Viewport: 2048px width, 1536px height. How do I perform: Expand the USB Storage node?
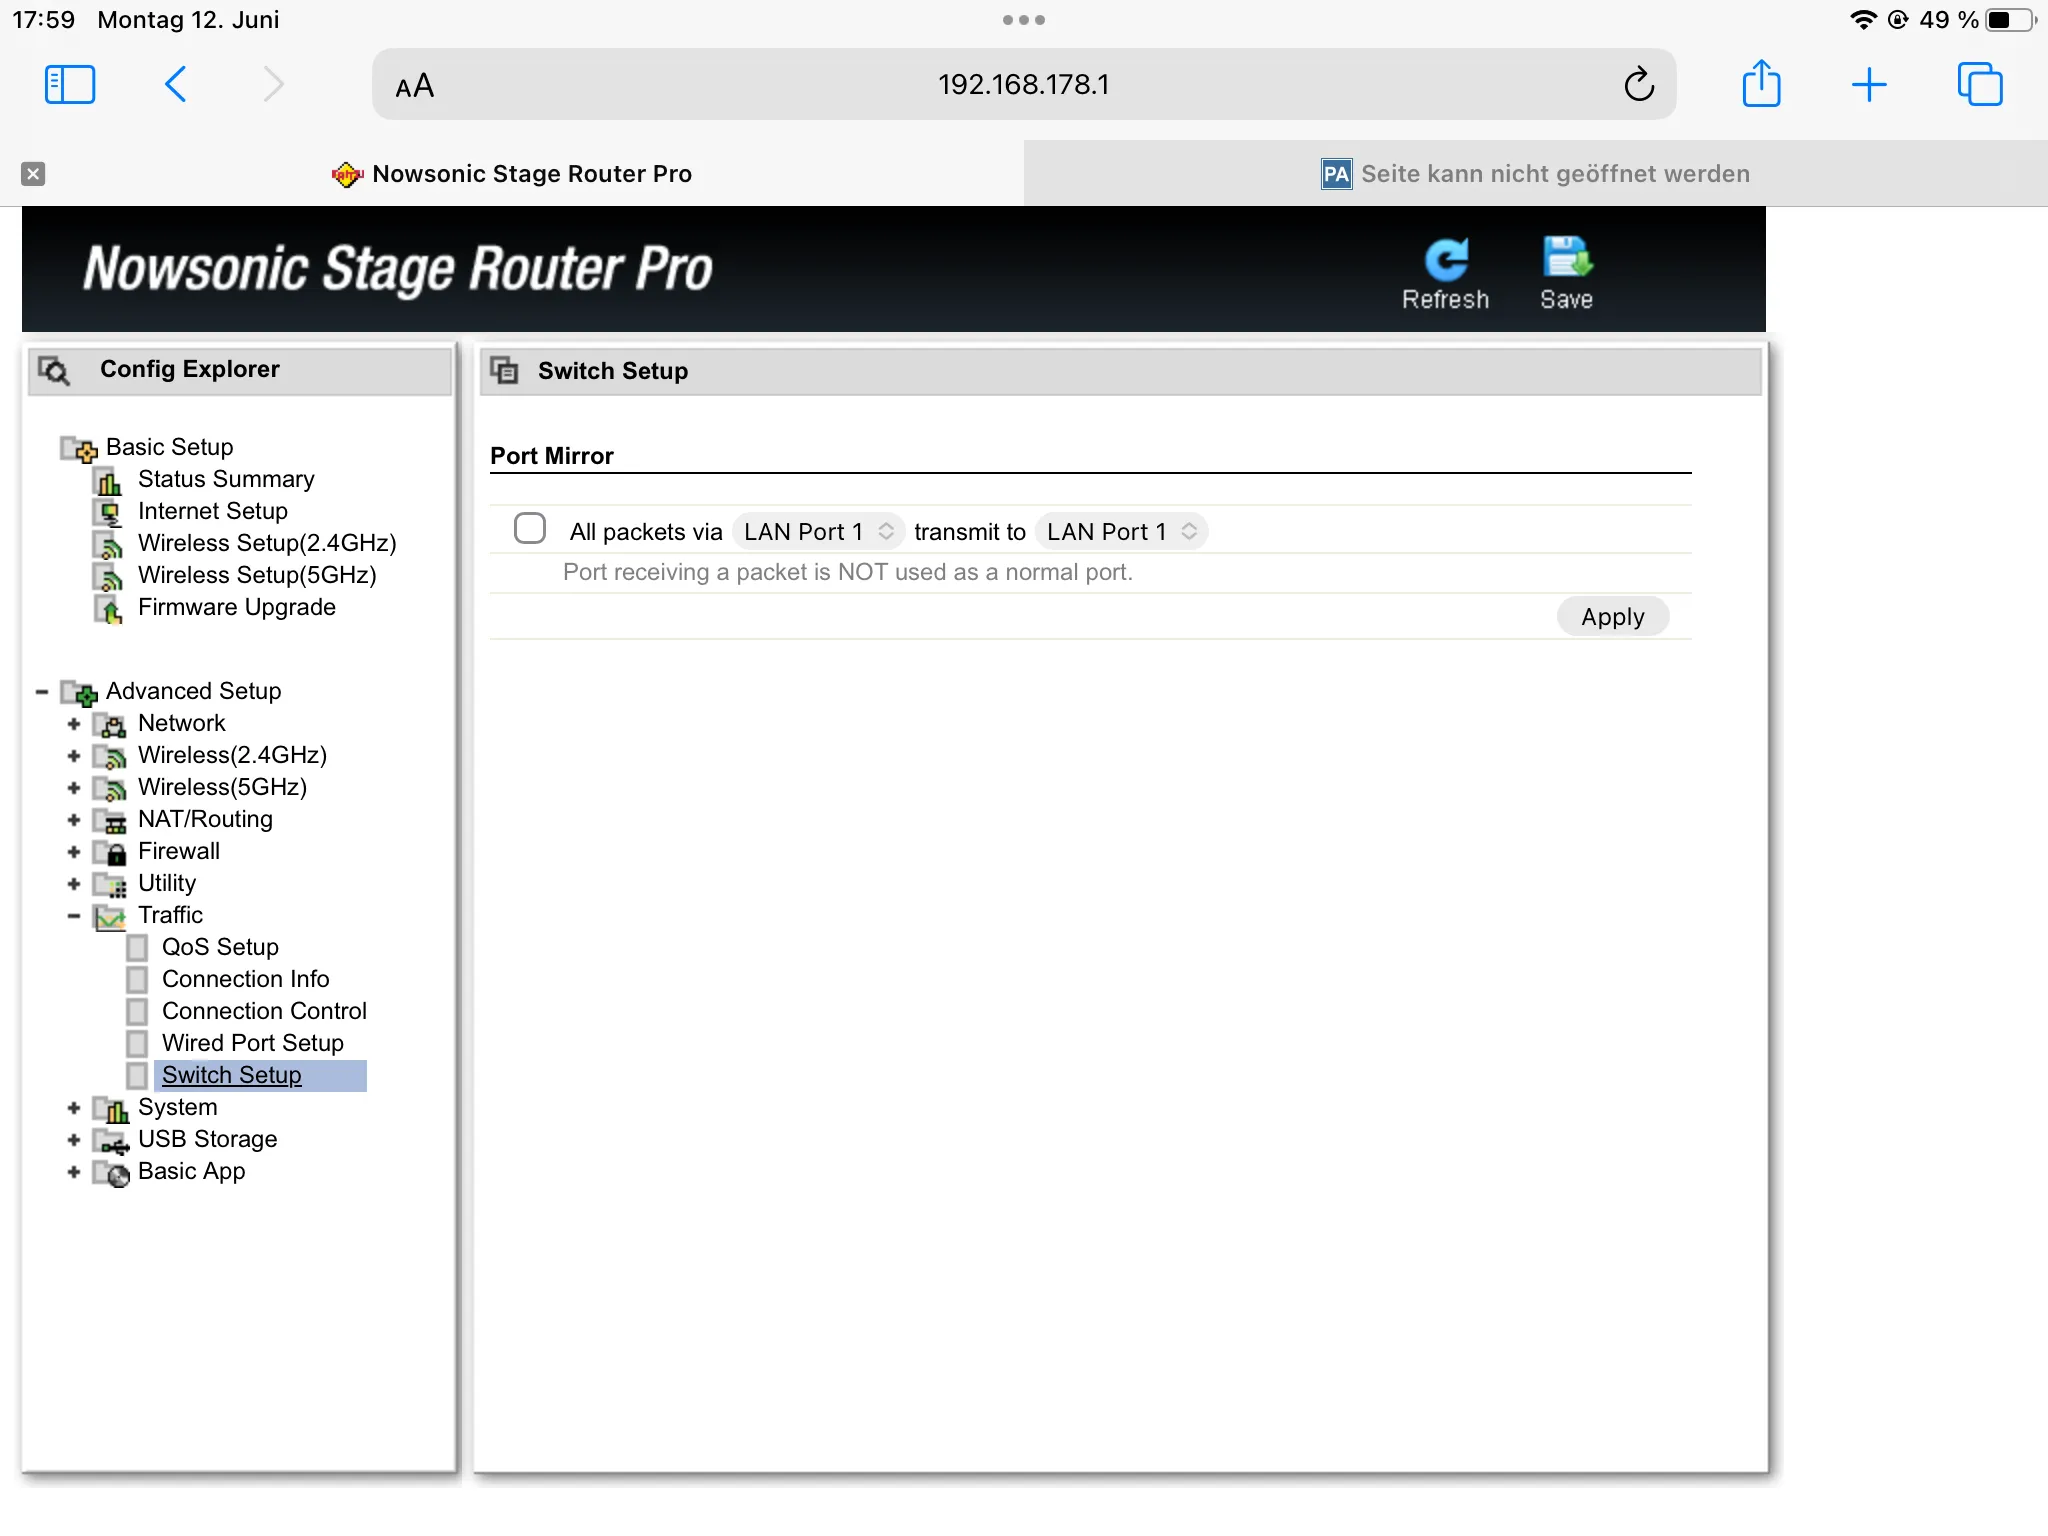click(x=74, y=1140)
